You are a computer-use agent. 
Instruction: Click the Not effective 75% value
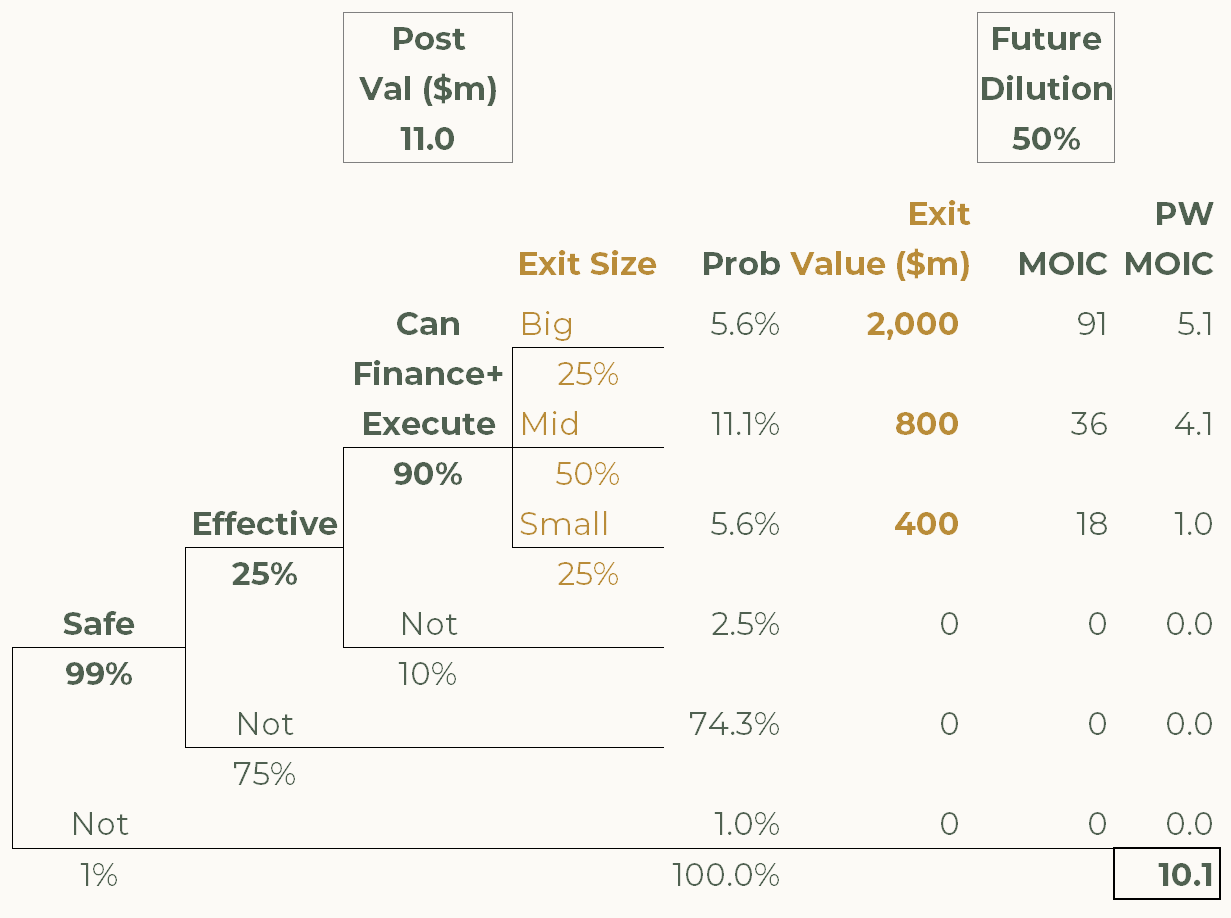coord(264,774)
